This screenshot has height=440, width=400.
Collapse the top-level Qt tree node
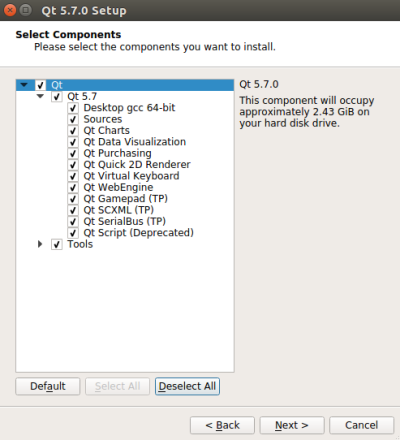24,85
